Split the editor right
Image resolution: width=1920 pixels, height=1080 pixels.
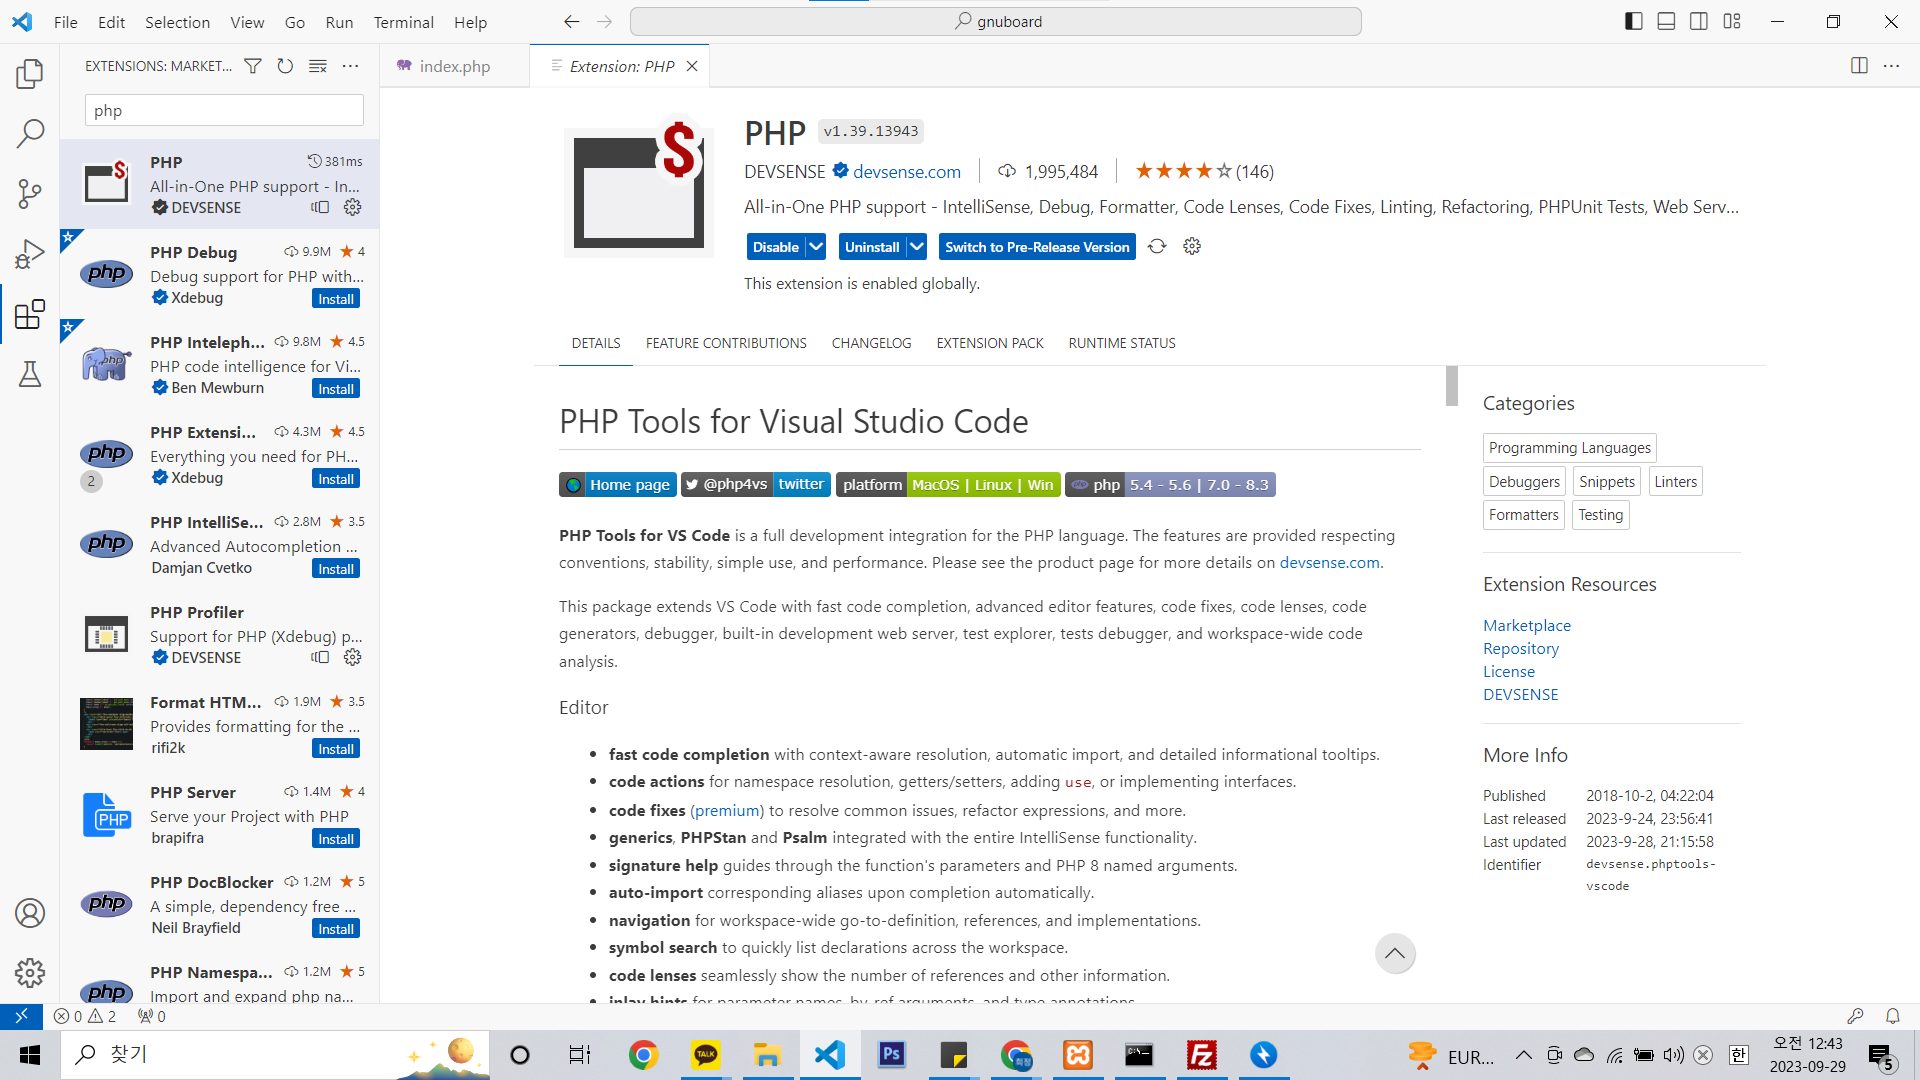coord(1859,66)
